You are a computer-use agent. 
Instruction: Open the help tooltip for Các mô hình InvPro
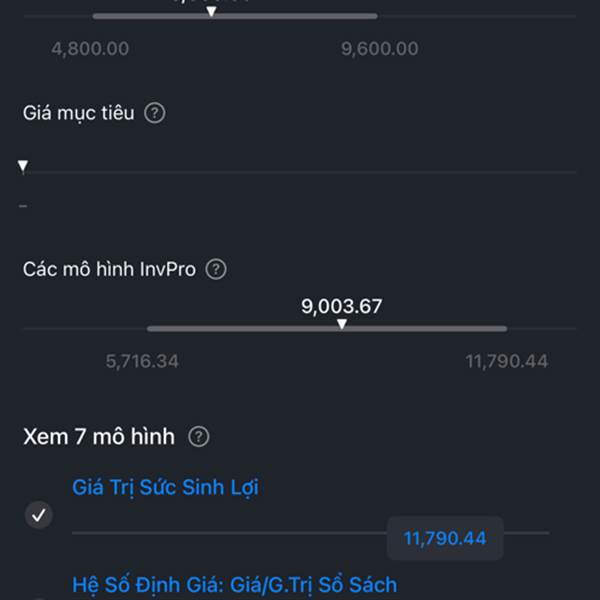[x=216, y=269]
